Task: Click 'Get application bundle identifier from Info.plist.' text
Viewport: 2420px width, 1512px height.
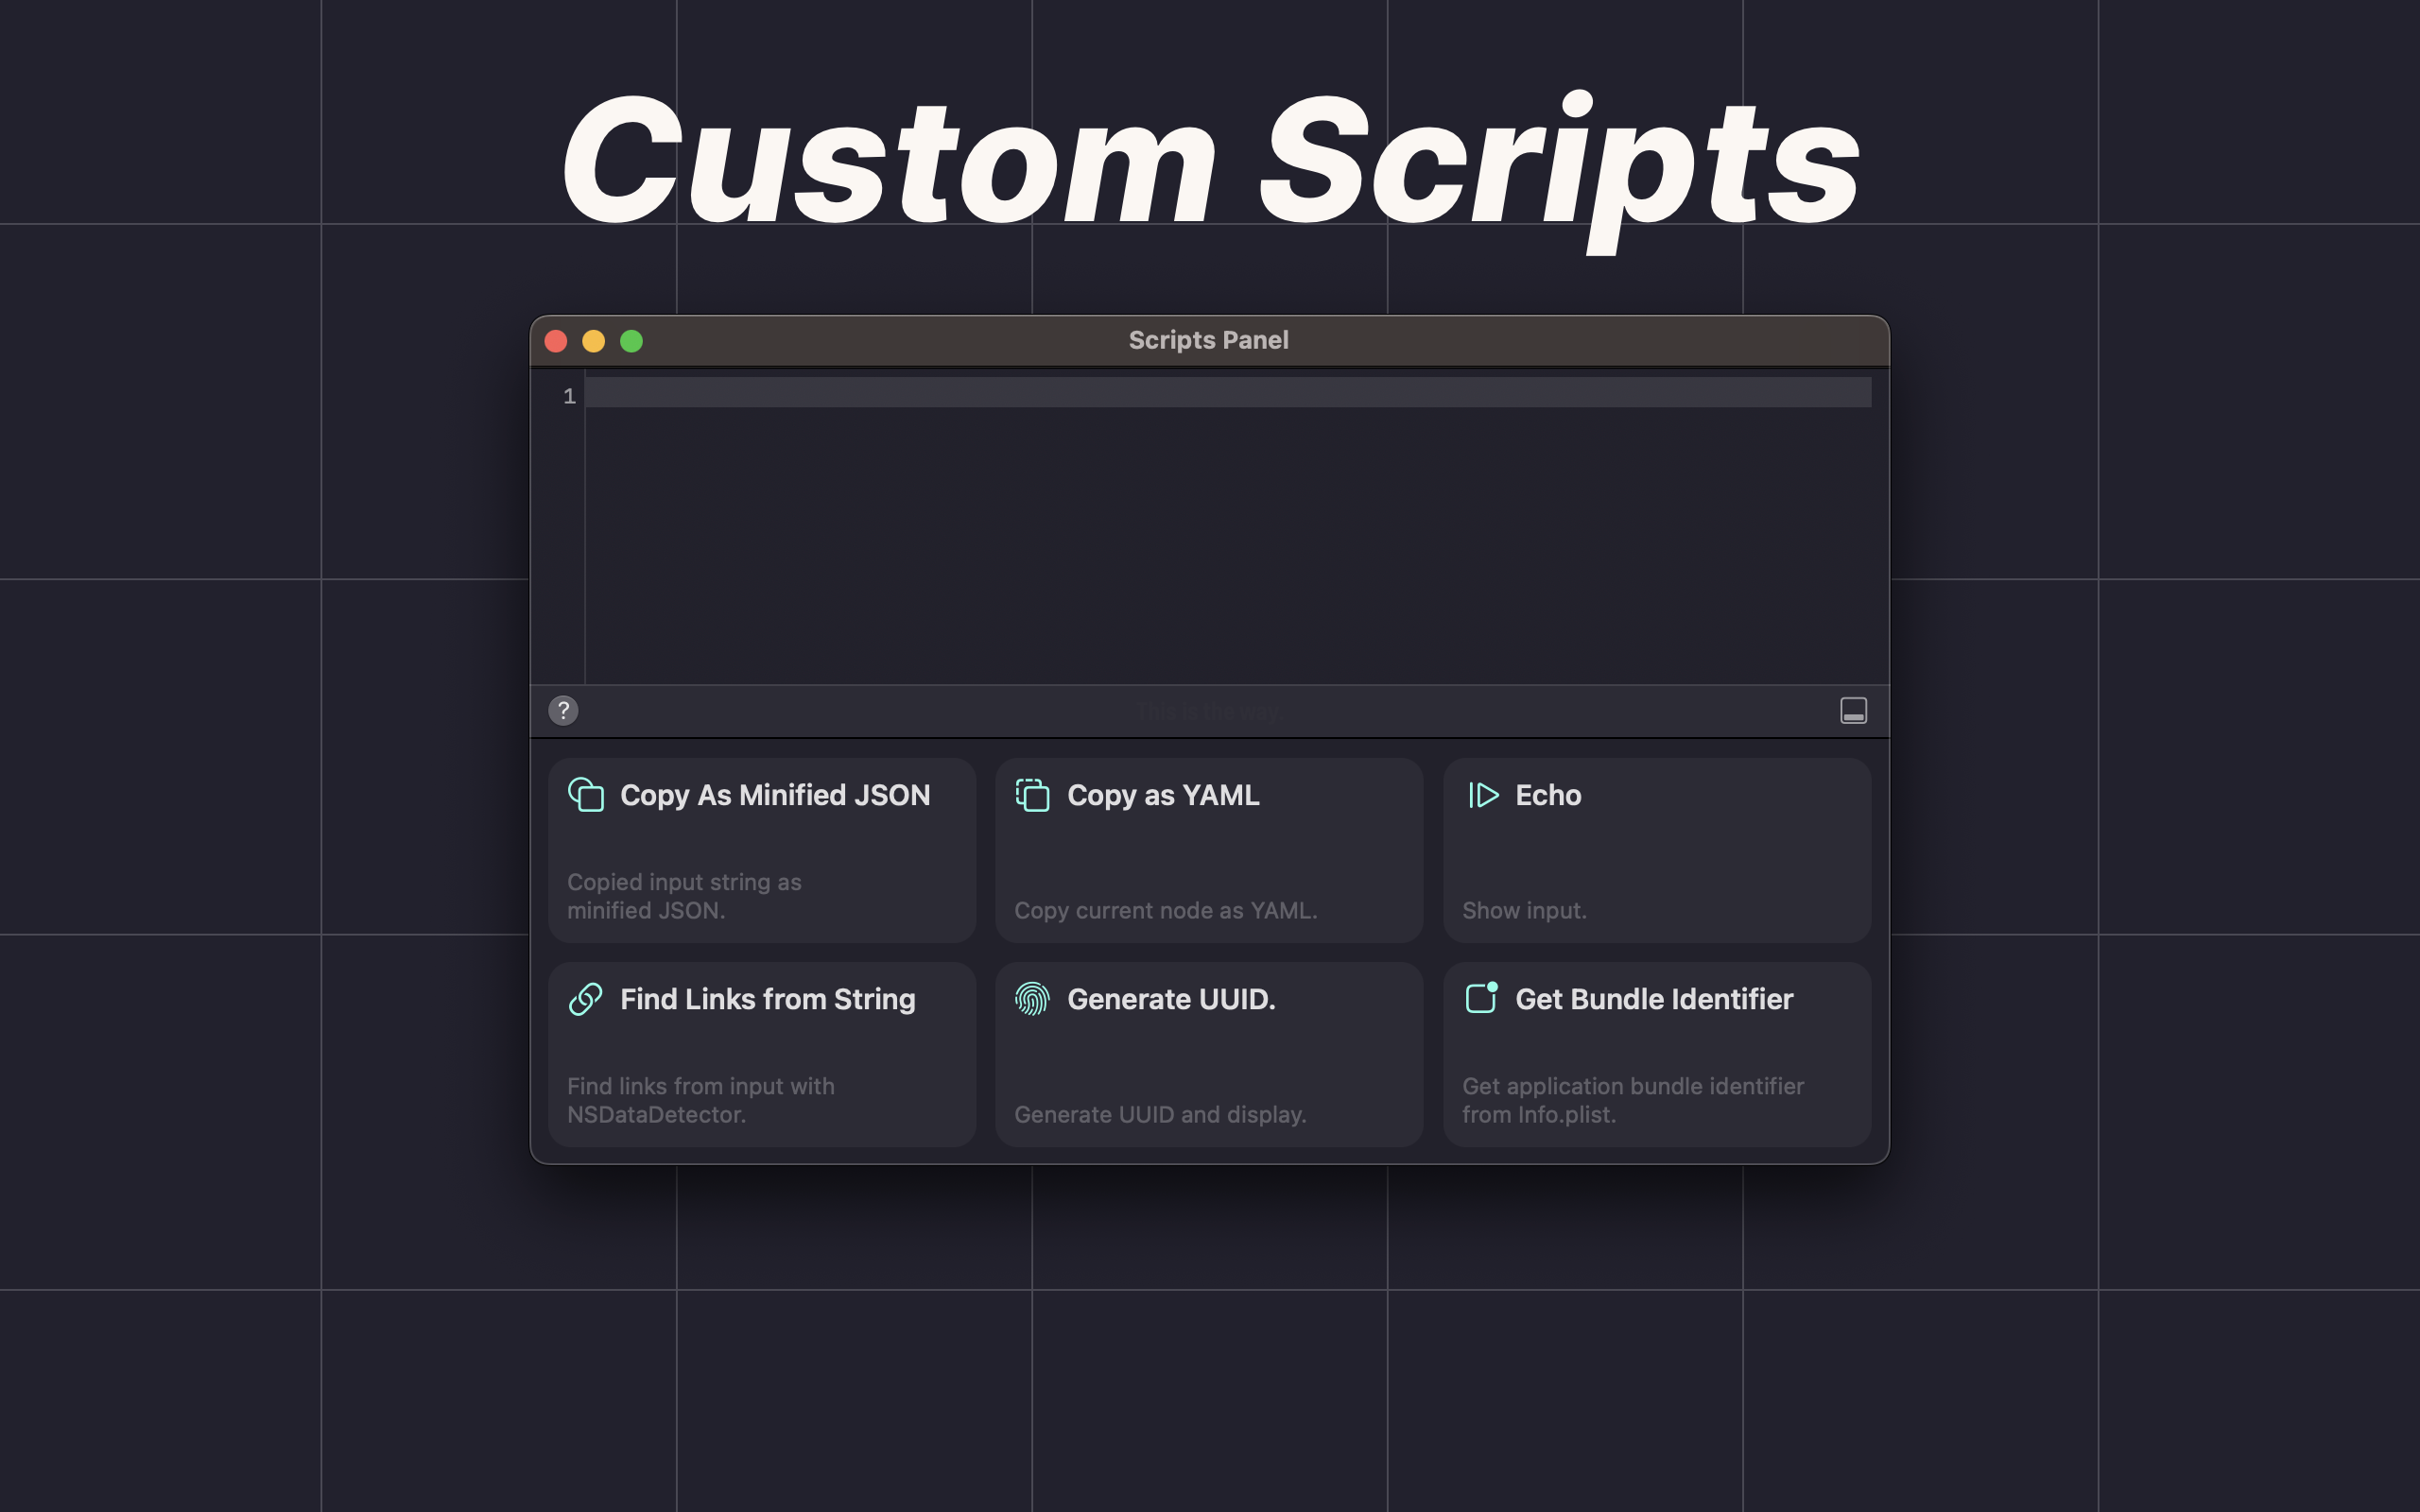Action: tap(1633, 1100)
